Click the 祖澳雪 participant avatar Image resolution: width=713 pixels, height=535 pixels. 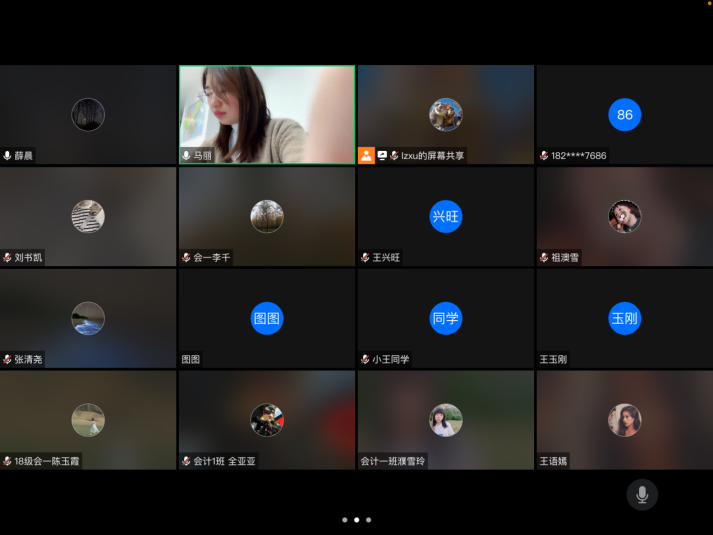coord(624,216)
